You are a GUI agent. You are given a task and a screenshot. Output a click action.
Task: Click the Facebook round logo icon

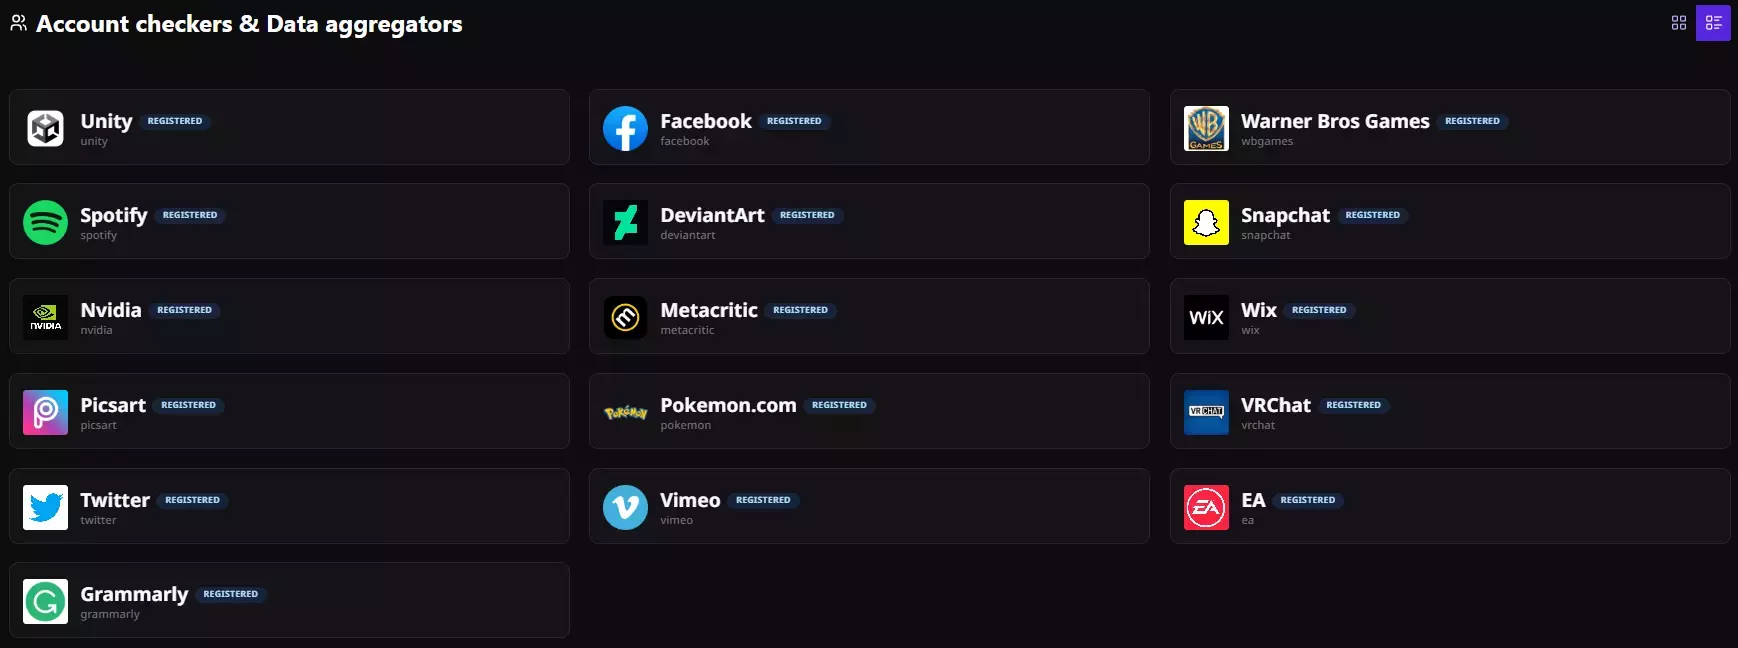[625, 128]
